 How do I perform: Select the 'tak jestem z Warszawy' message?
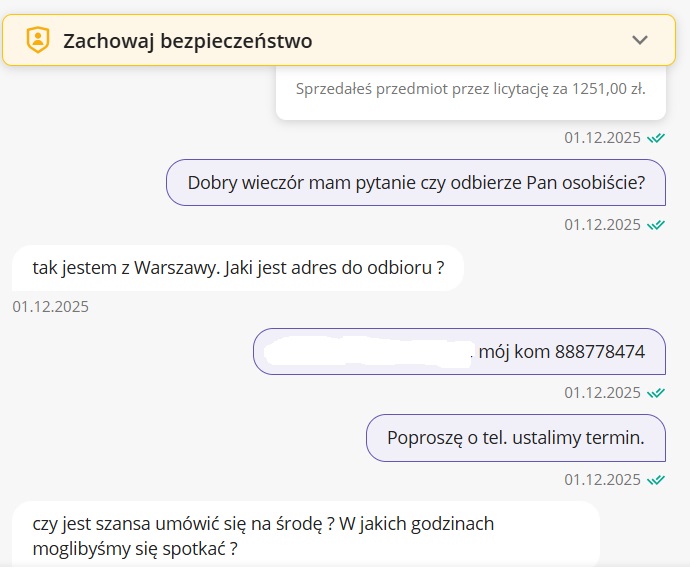[x=238, y=268]
